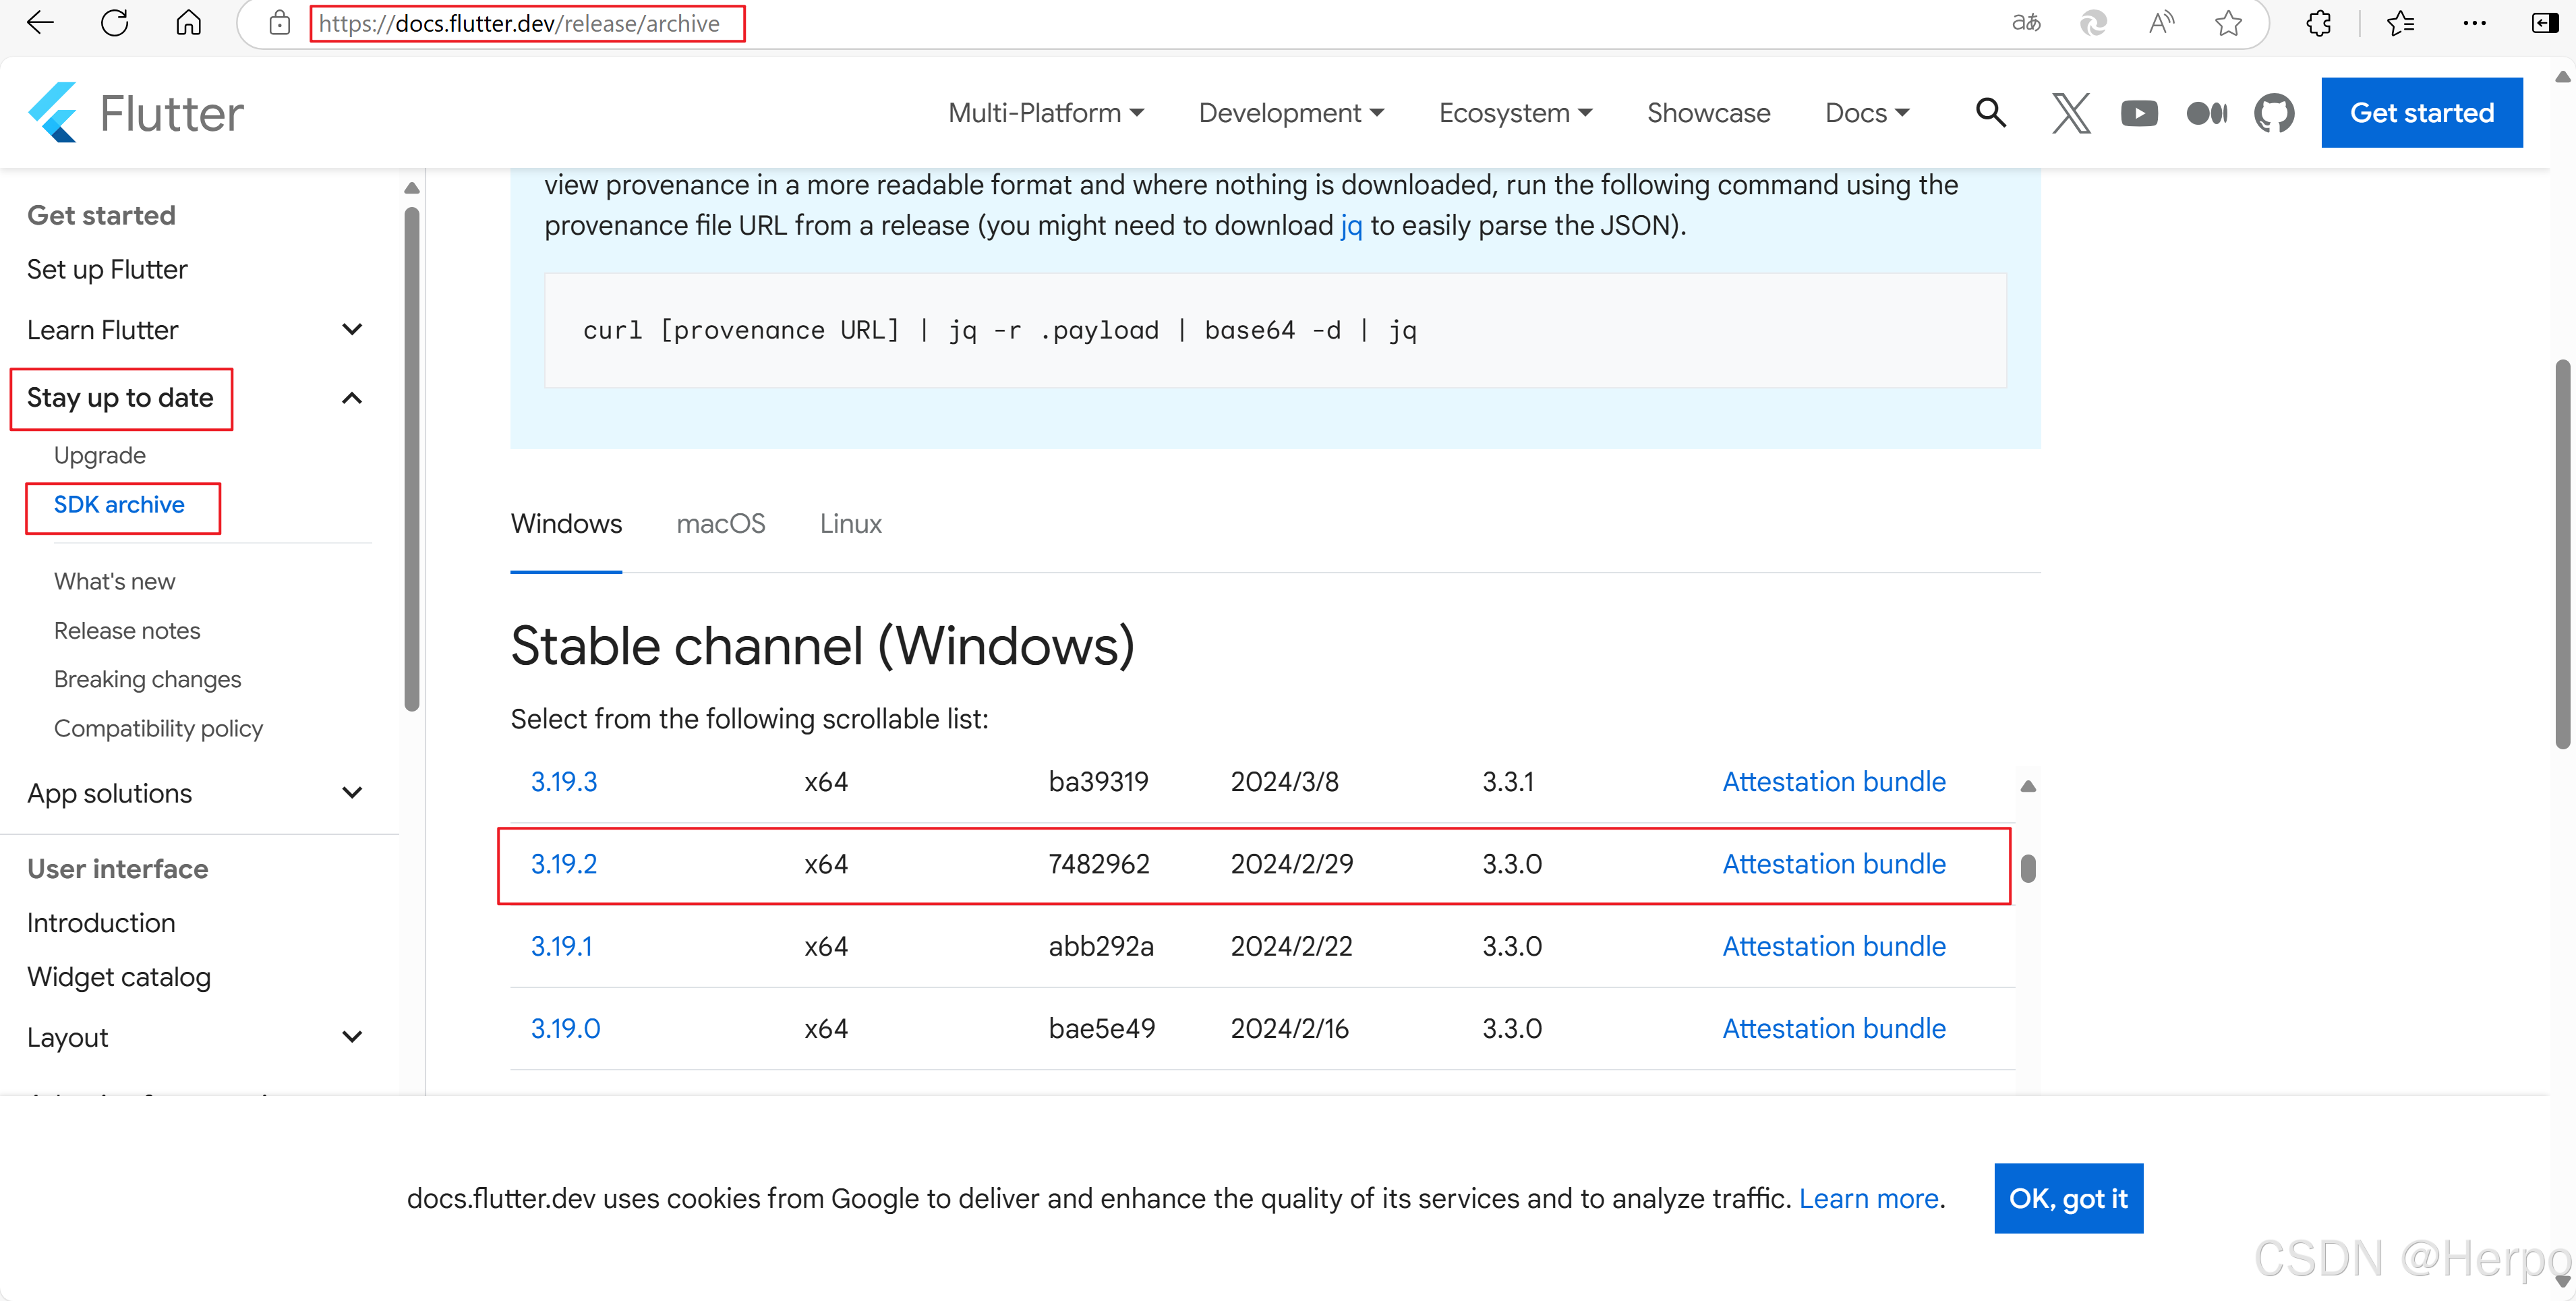The height and width of the screenshot is (1301, 2576).
Task: Expand the Learn Flutter section
Action: (352, 329)
